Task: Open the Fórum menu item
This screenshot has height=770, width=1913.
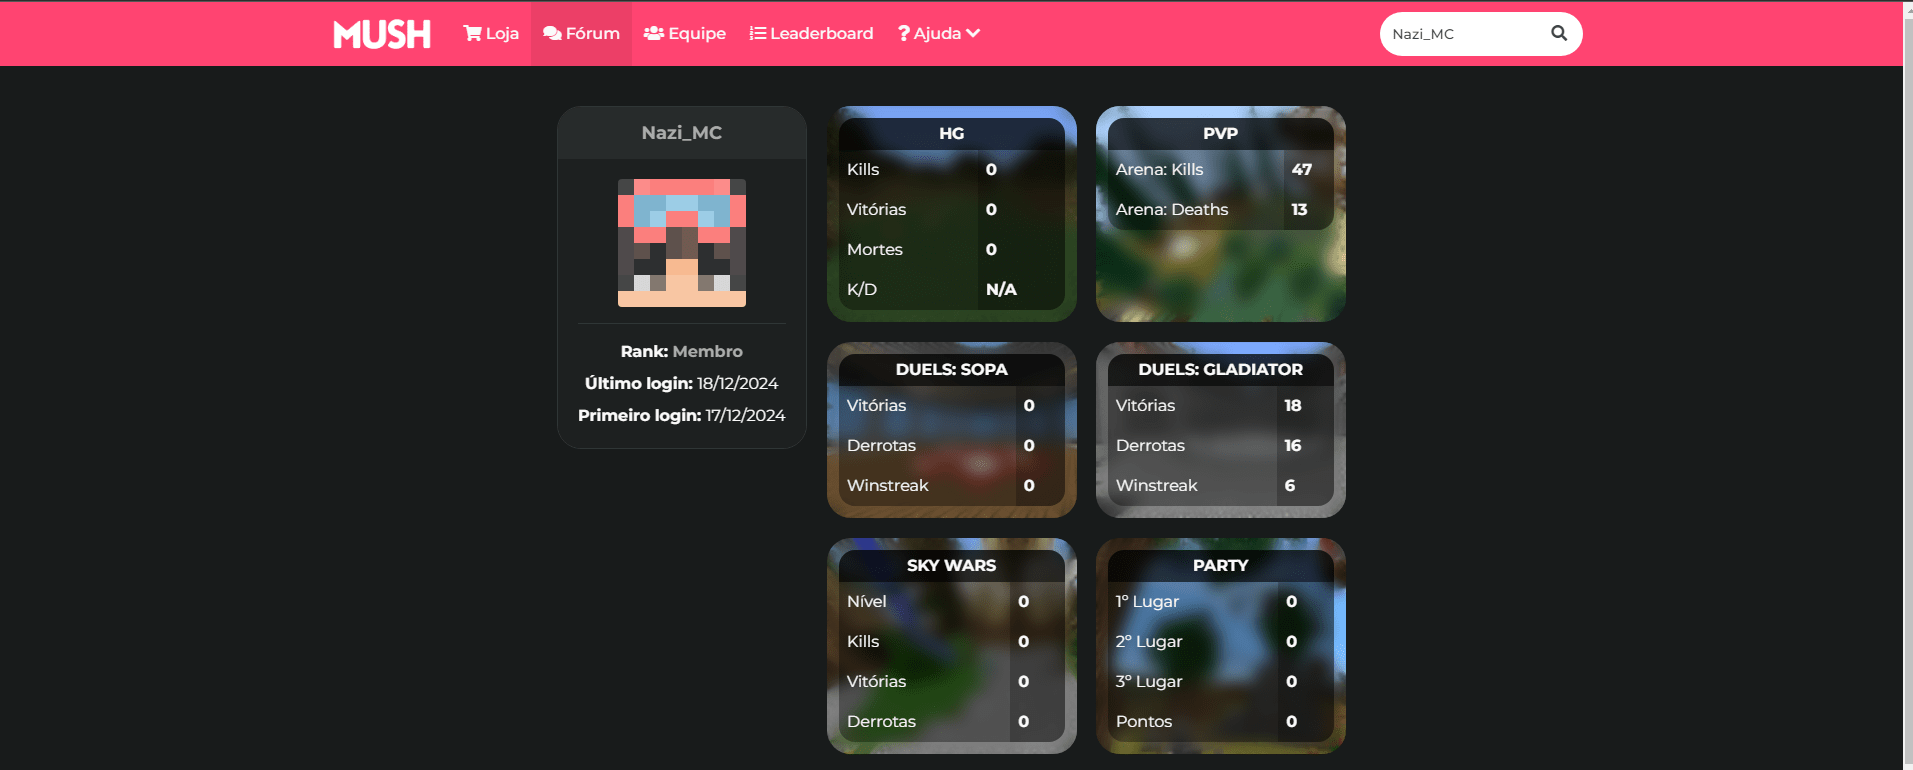Action: [x=581, y=33]
